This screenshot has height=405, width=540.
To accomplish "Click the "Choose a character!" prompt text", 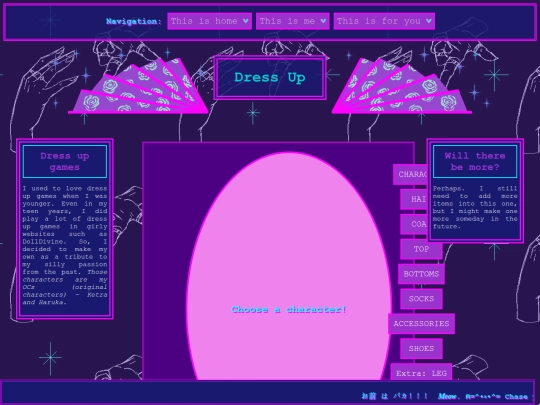I will point(289,309).
